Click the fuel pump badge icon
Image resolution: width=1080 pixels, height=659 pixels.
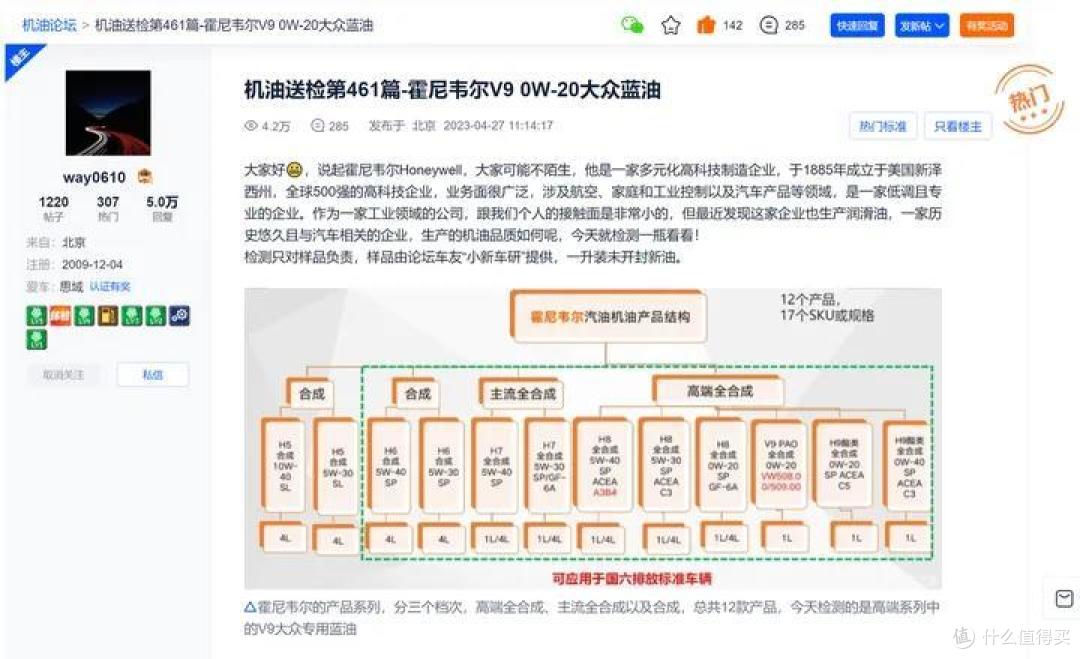coord(107,316)
